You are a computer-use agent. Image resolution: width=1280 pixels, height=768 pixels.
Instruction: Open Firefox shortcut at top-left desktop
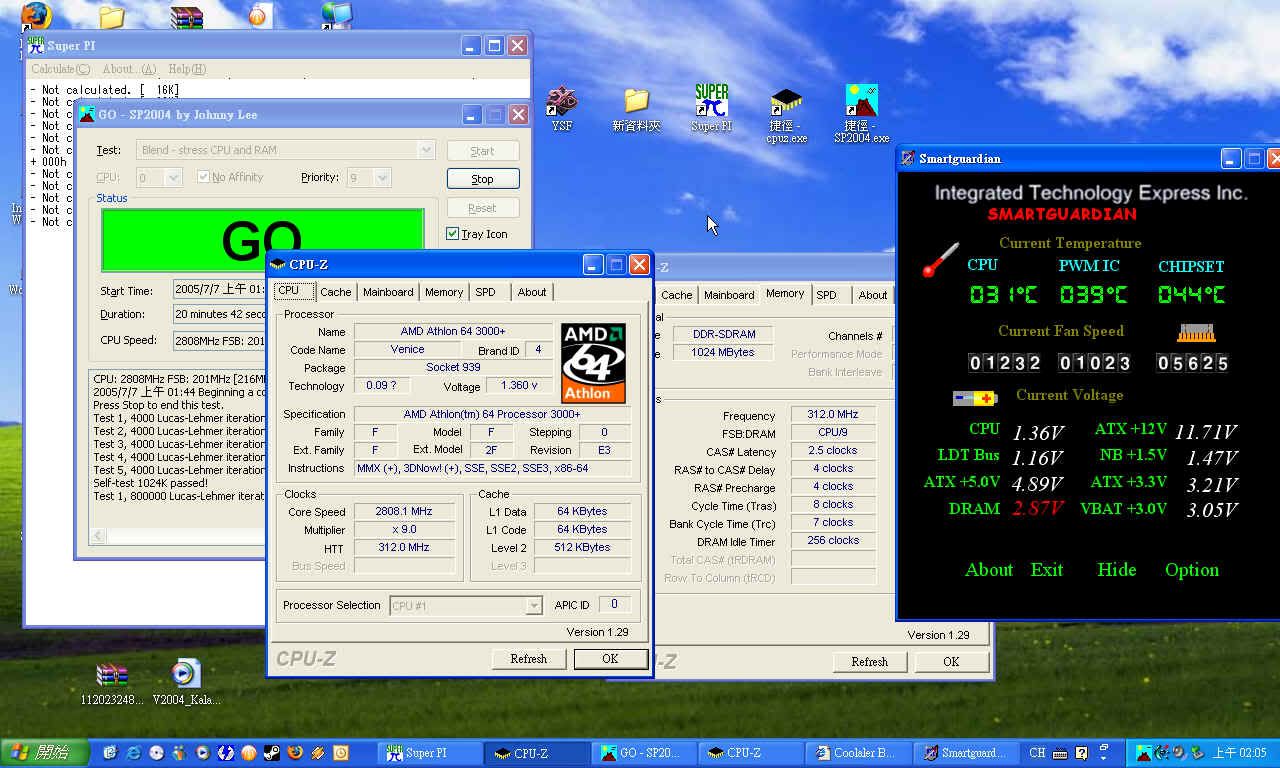tap(36, 15)
